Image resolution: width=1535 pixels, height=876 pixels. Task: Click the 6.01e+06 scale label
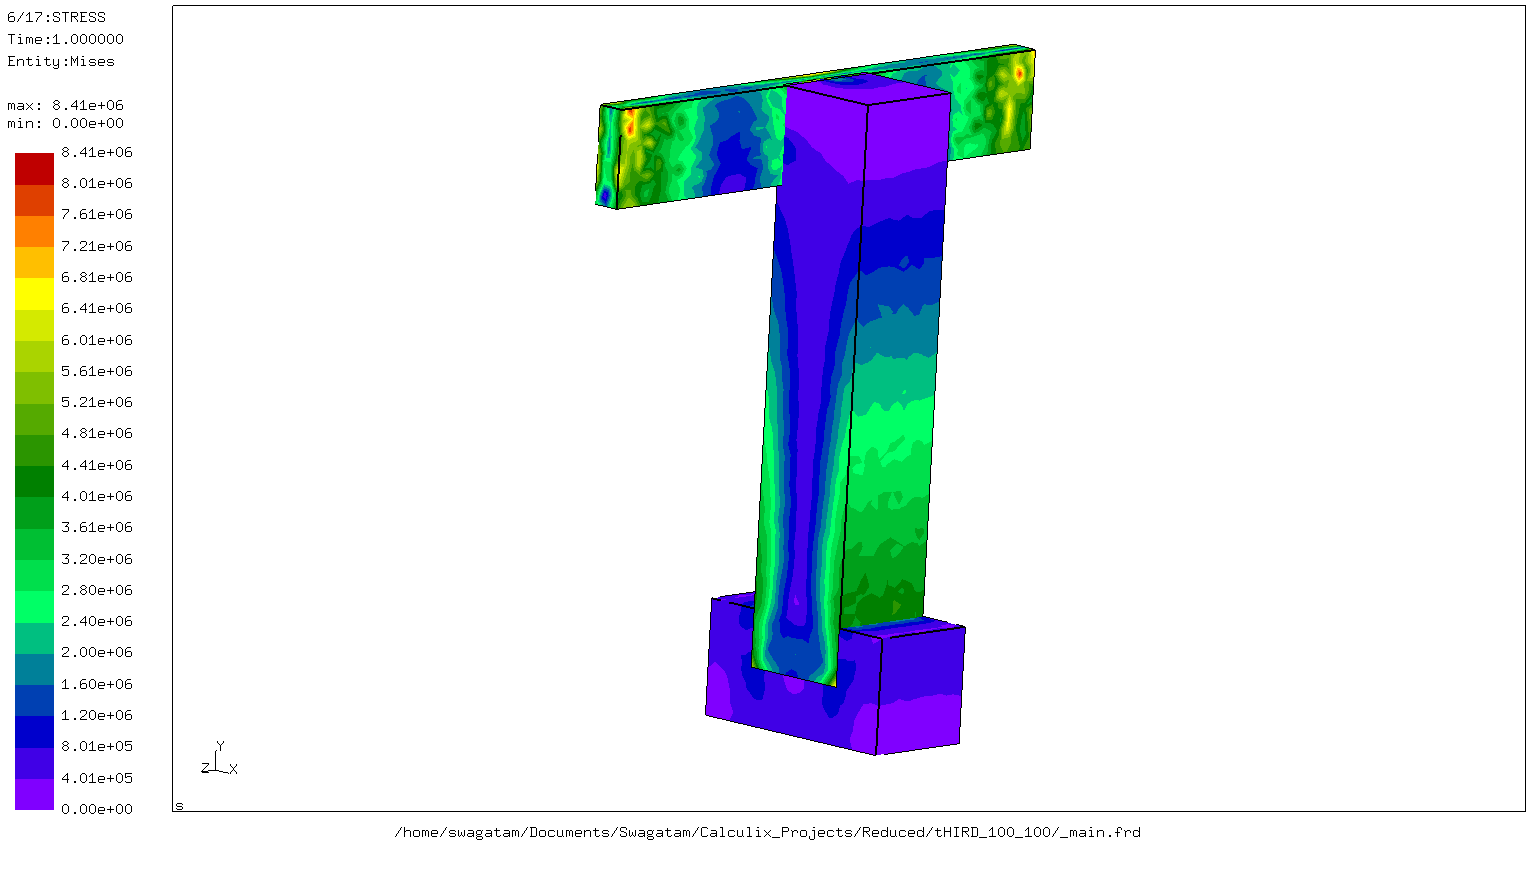click(x=97, y=340)
